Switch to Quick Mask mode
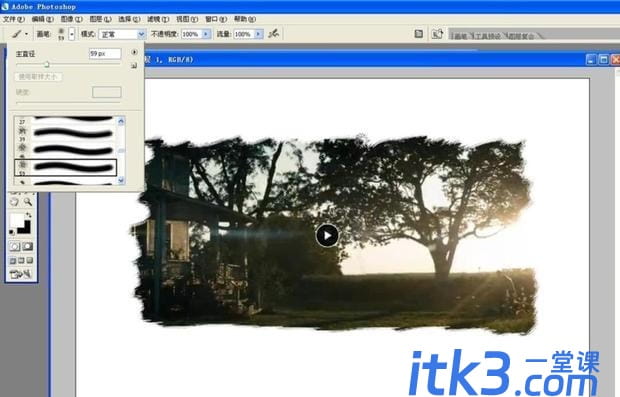The image size is (620, 397). [x=27, y=246]
